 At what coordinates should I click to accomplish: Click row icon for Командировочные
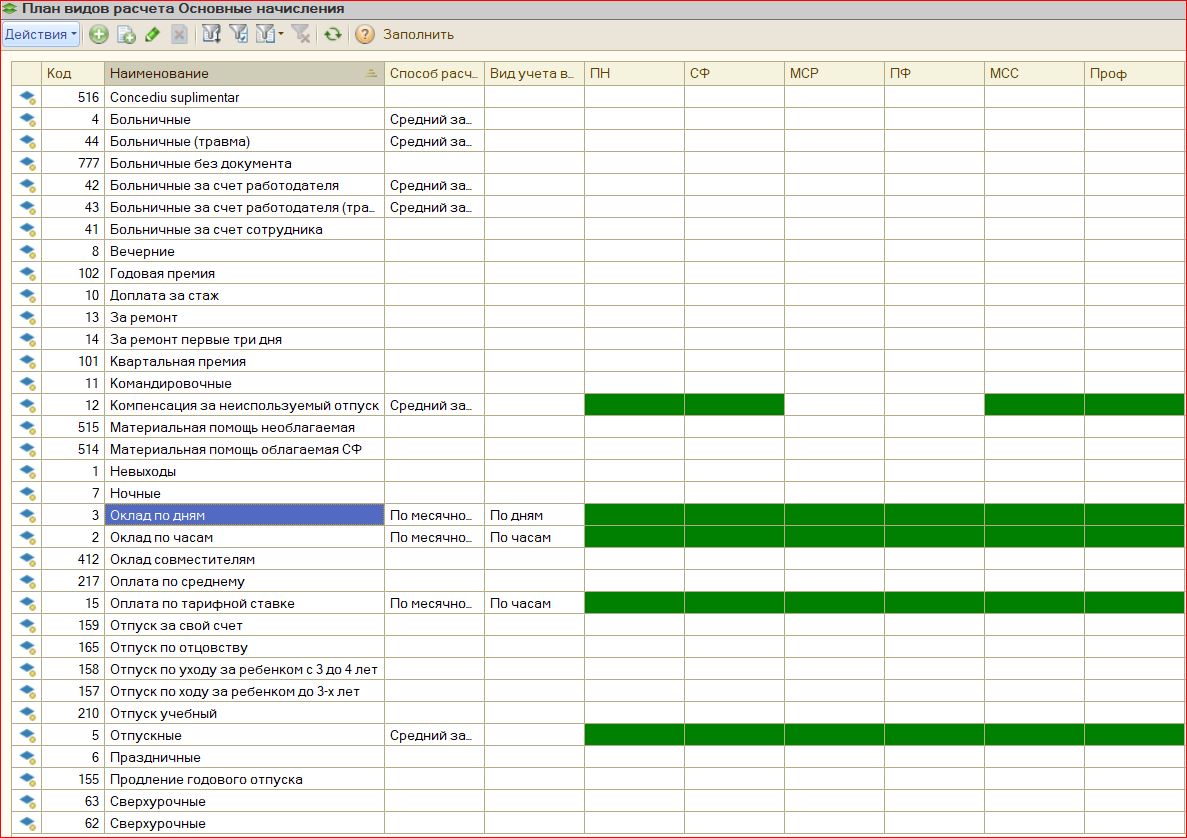27,383
